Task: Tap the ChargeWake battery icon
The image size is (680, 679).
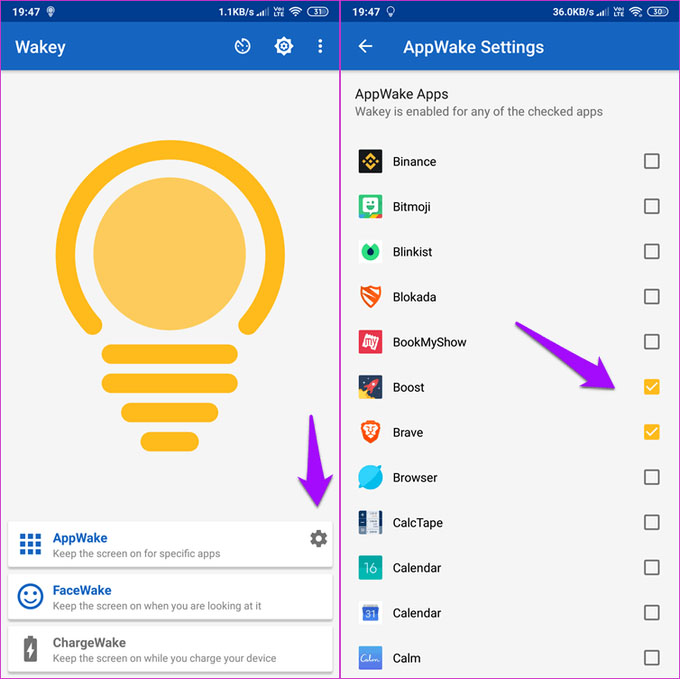Action: 30,649
